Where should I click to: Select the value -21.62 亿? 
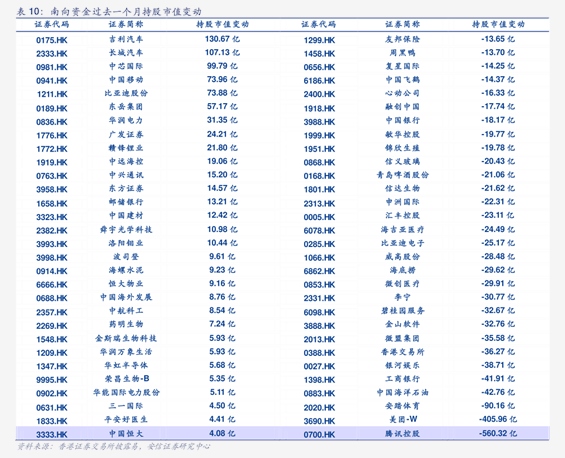coord(498,188)
